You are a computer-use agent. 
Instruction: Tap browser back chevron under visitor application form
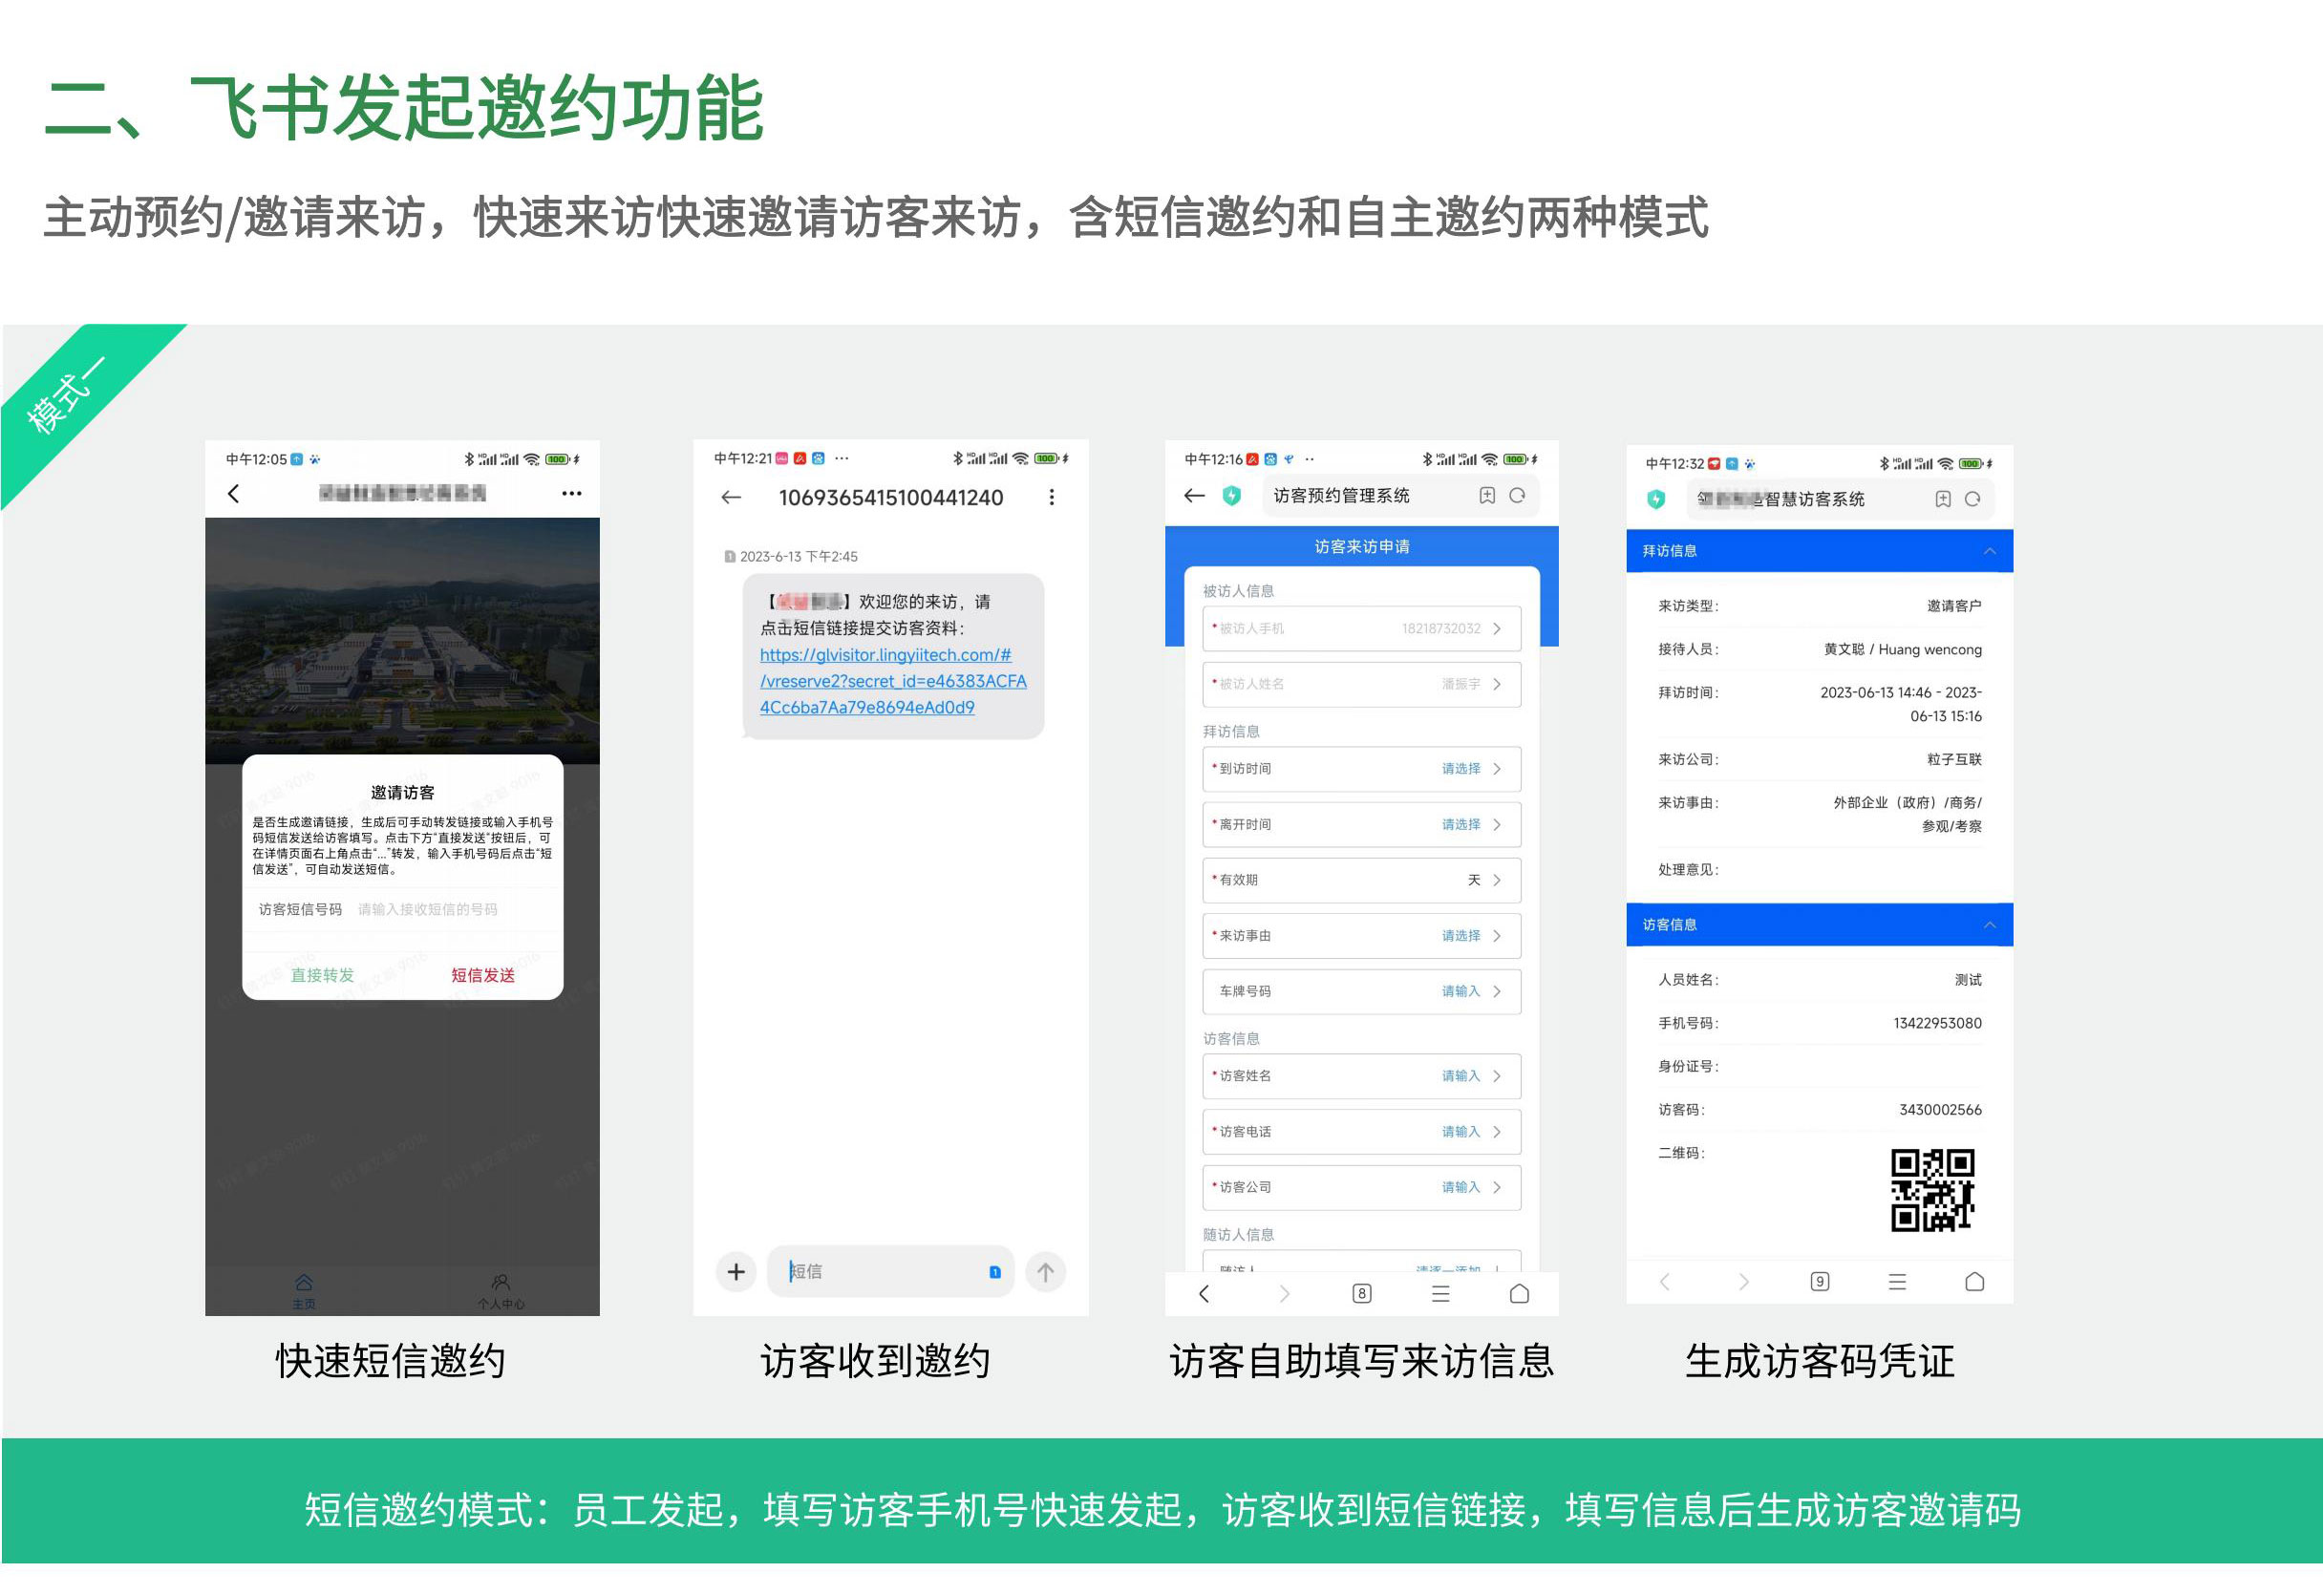(1204, 1294)
